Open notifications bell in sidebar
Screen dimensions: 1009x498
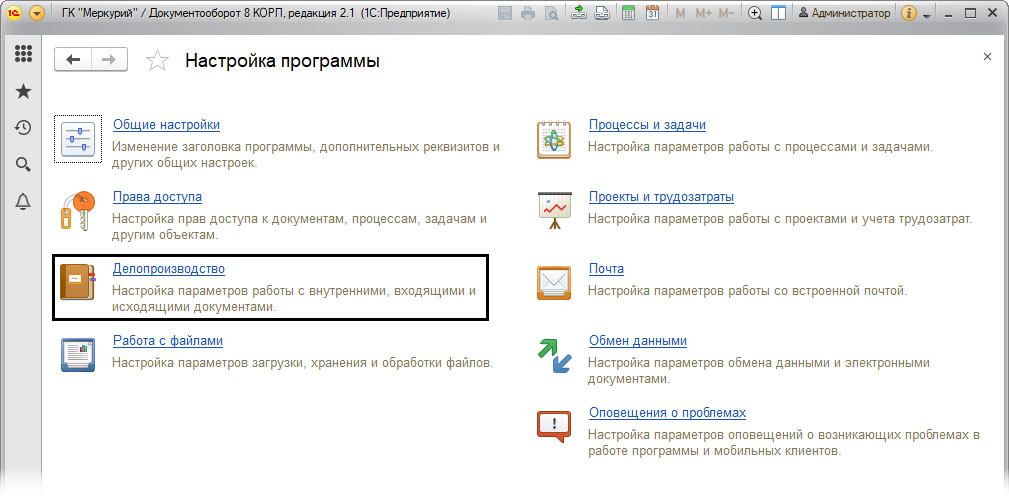(x=22, y=201)
